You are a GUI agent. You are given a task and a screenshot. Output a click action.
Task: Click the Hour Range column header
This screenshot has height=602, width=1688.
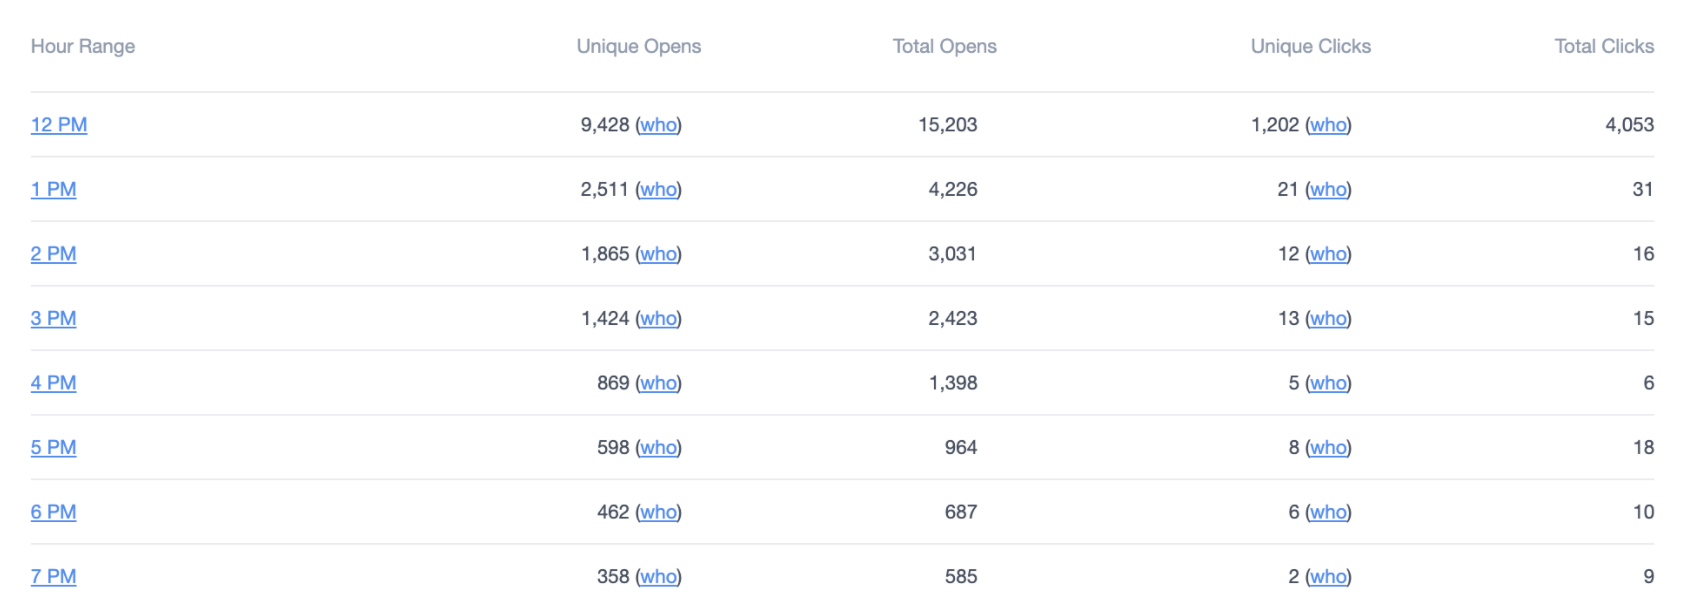point(83,46)
